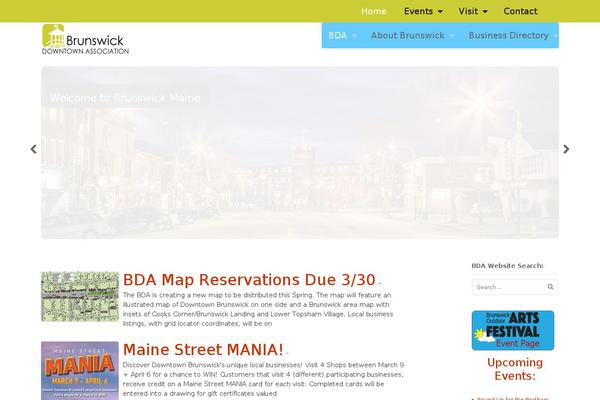Open the Home menu item
Screen dimensions: 600x400
[374, 11]
